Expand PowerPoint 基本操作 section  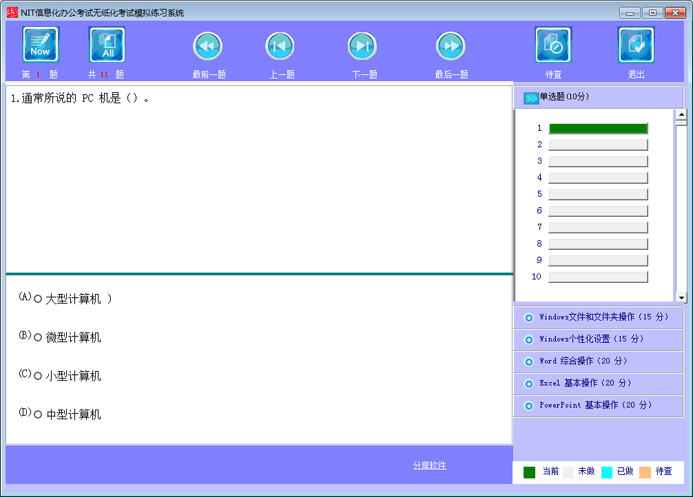(x=598, y=406)
